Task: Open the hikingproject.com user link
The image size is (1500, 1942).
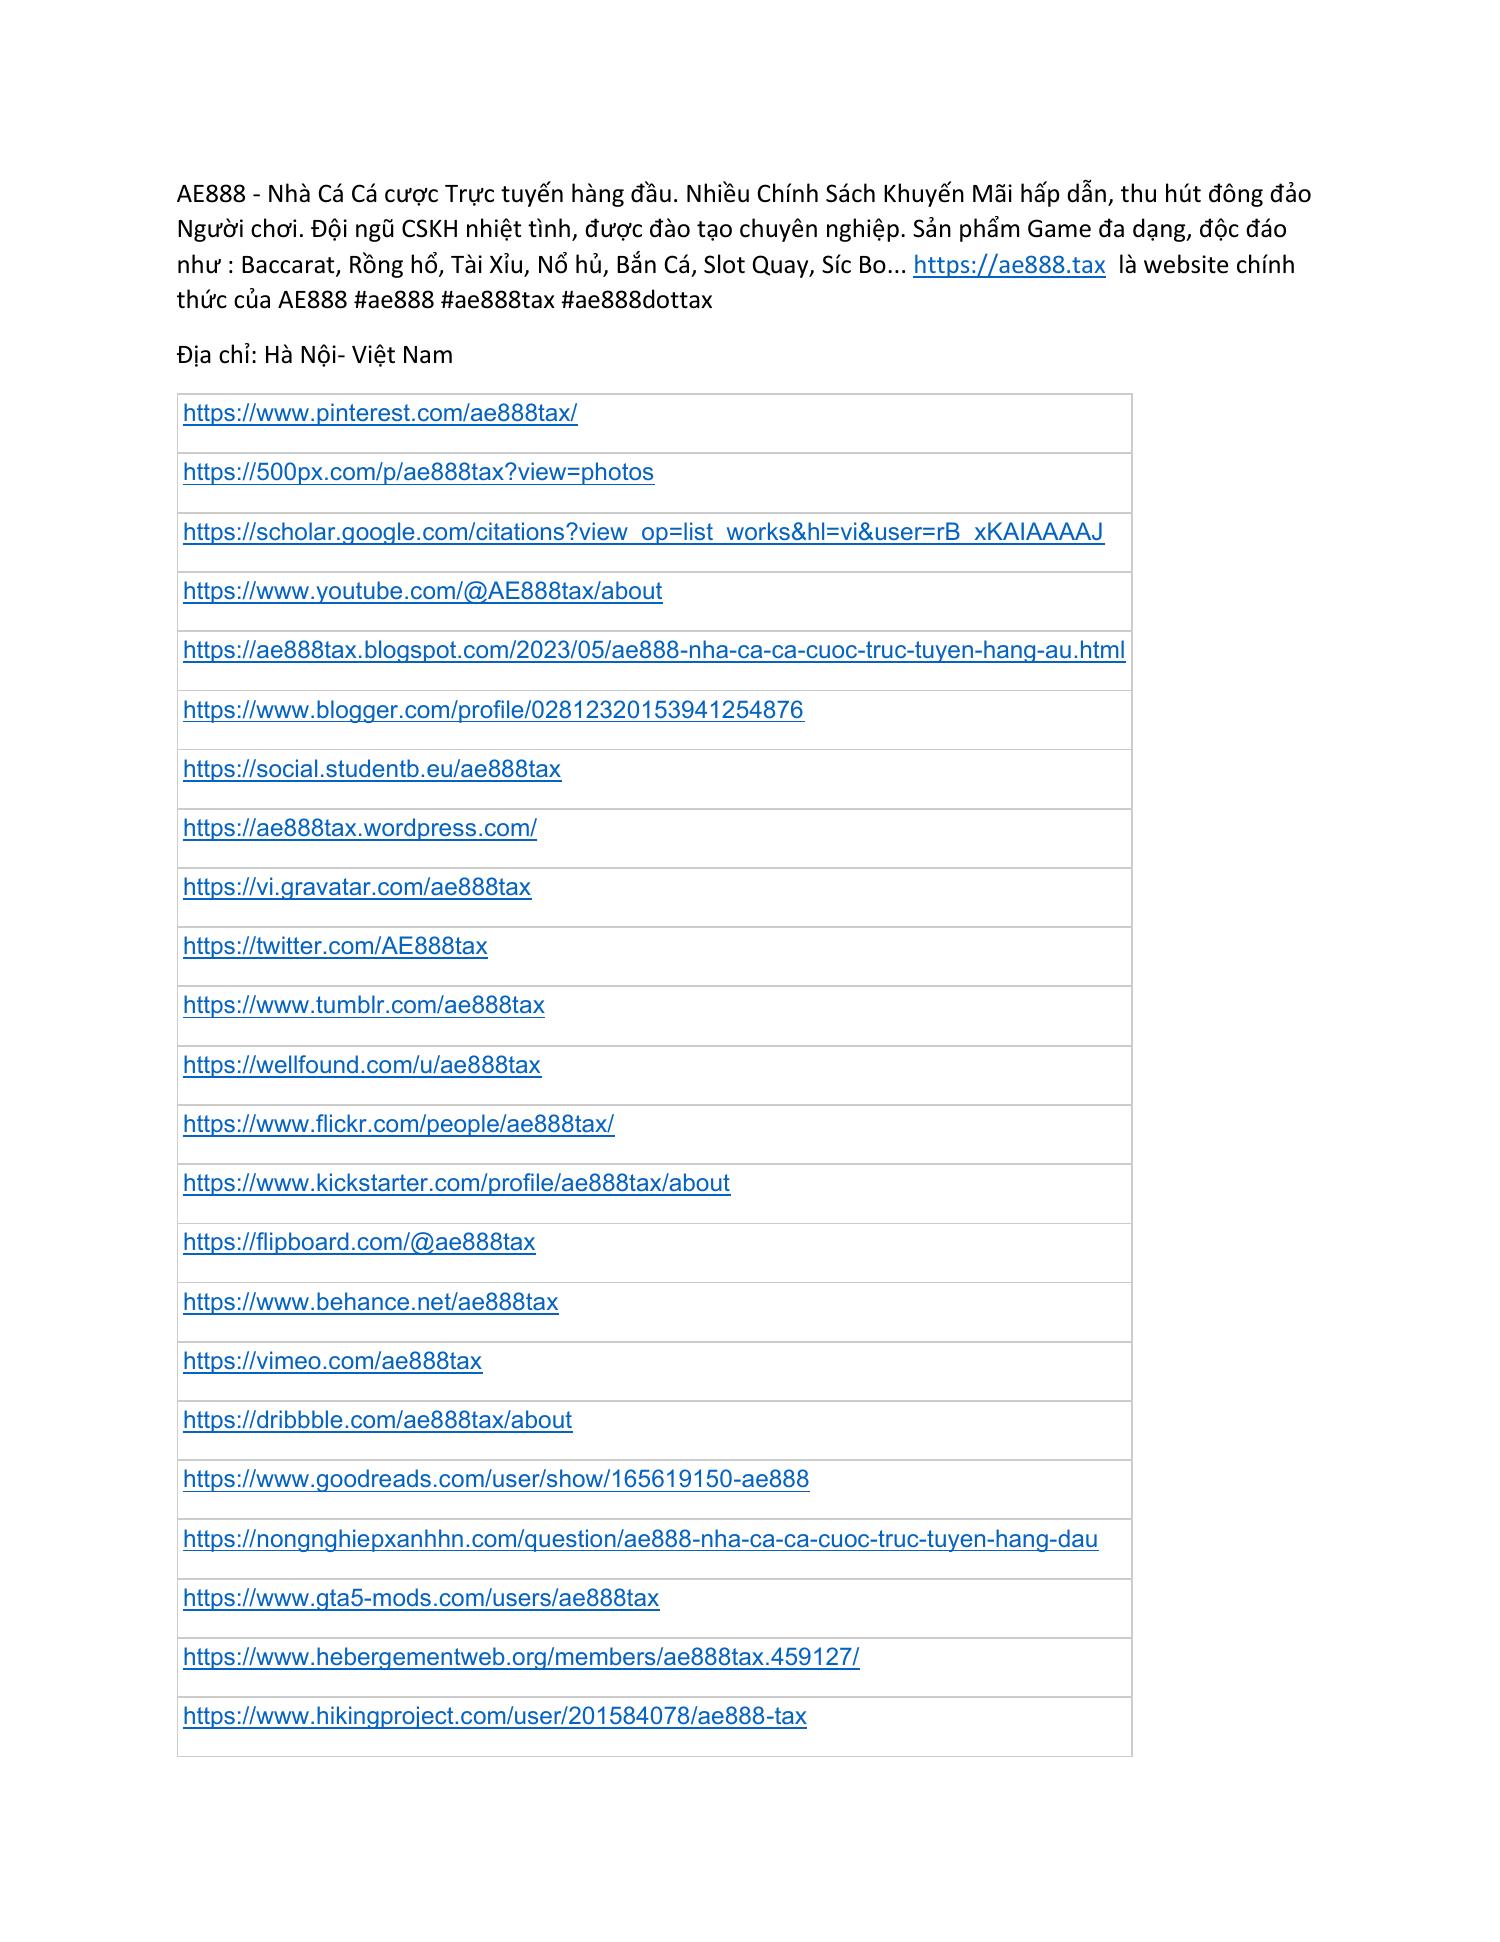Action: 494,1716
